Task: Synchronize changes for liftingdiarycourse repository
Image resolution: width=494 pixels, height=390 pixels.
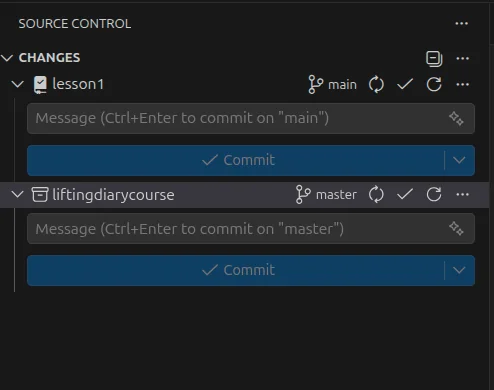Action: tap(376, 195)
